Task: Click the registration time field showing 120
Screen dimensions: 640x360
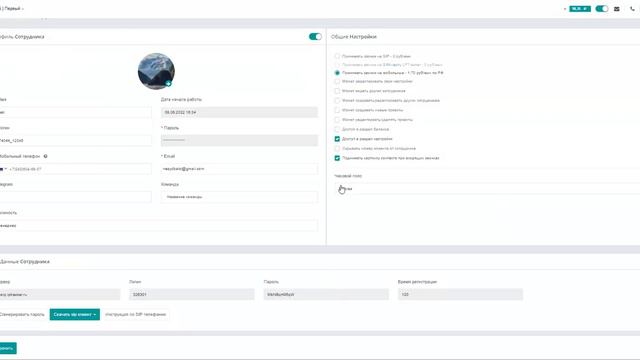Action: [460, 294]
